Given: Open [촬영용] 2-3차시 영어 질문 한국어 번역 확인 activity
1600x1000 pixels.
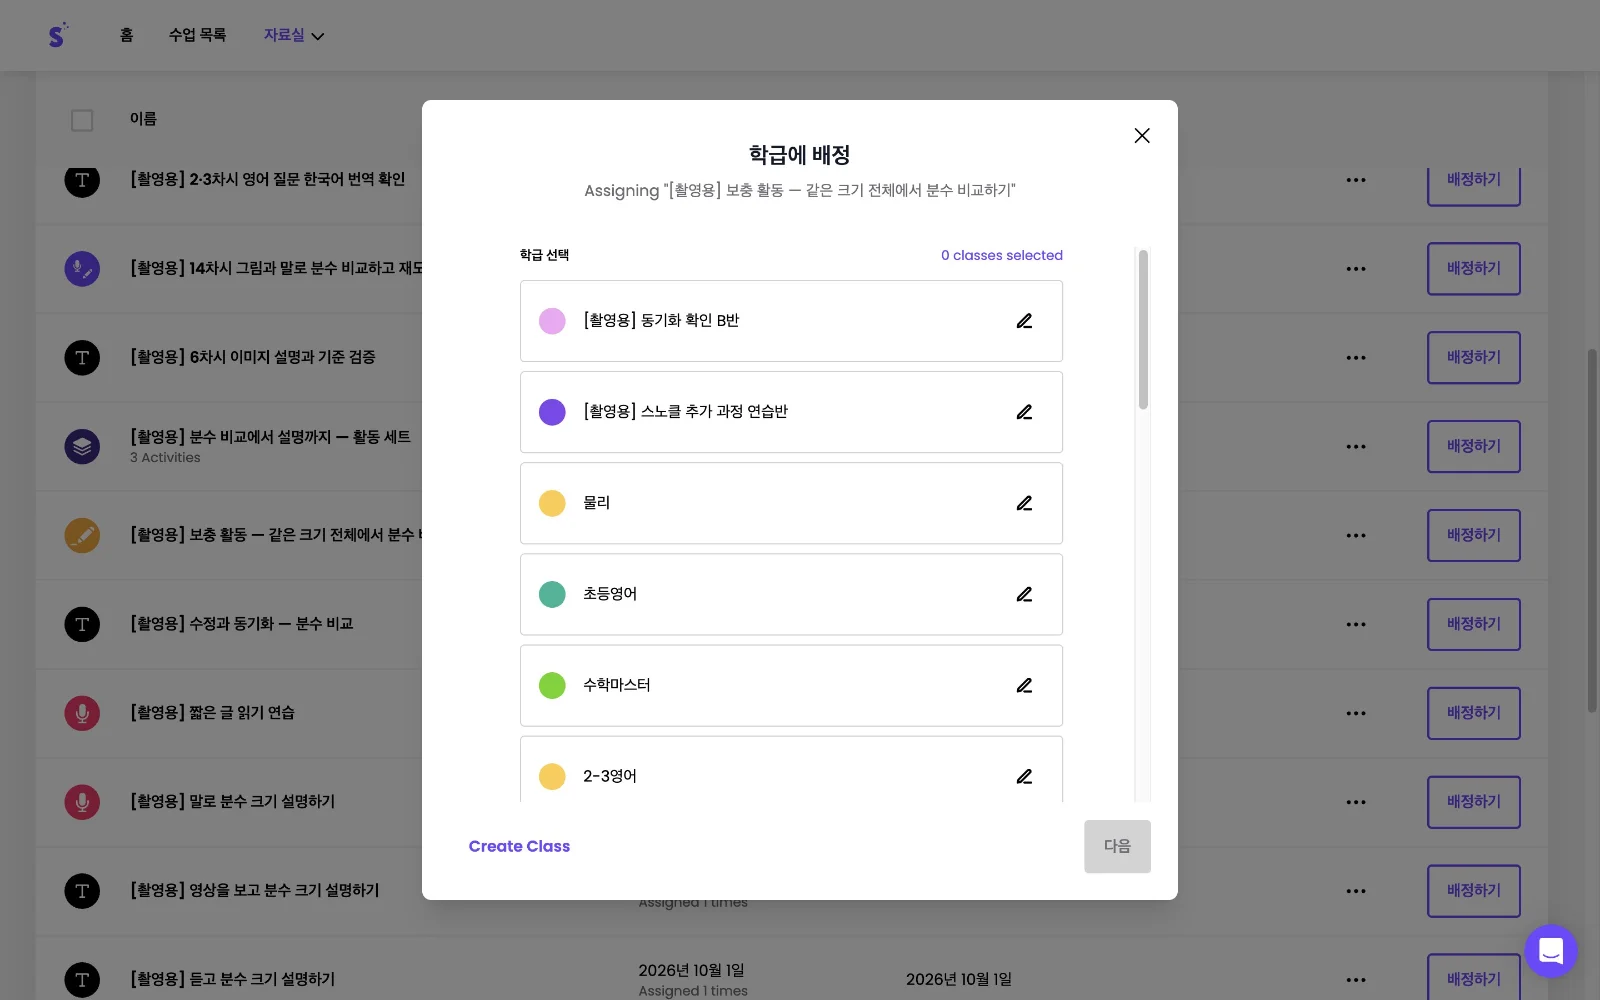Looking at the screenshot, I should click(x=267, y=179).
